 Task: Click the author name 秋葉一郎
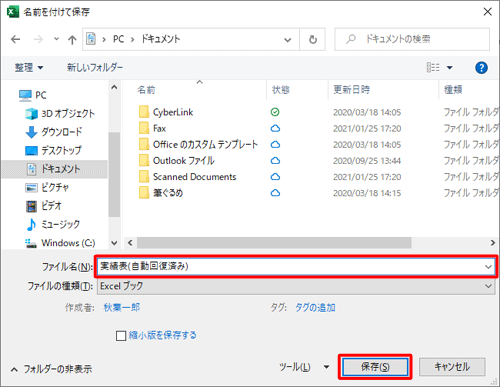point(122,307)
